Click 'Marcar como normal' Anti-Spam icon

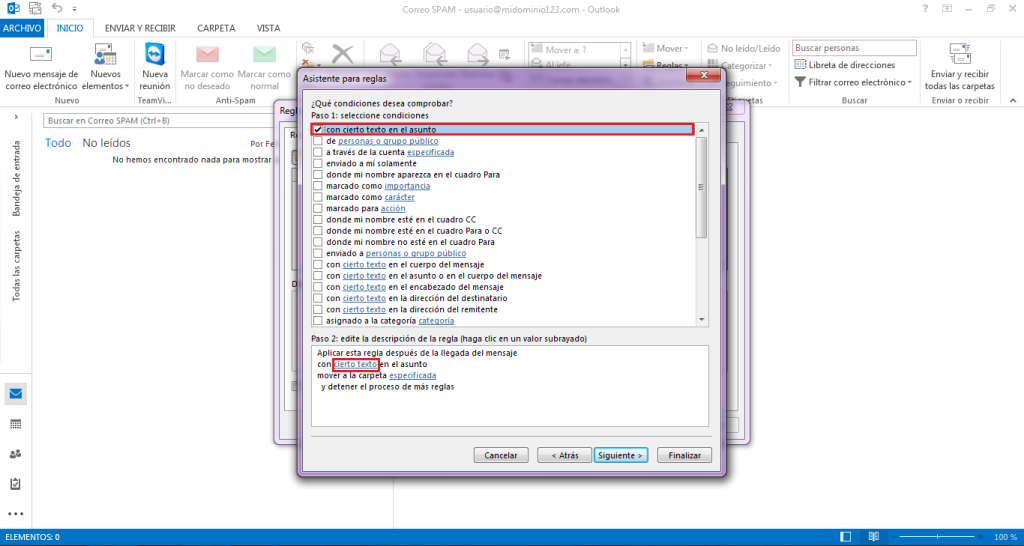pos(264,54)
